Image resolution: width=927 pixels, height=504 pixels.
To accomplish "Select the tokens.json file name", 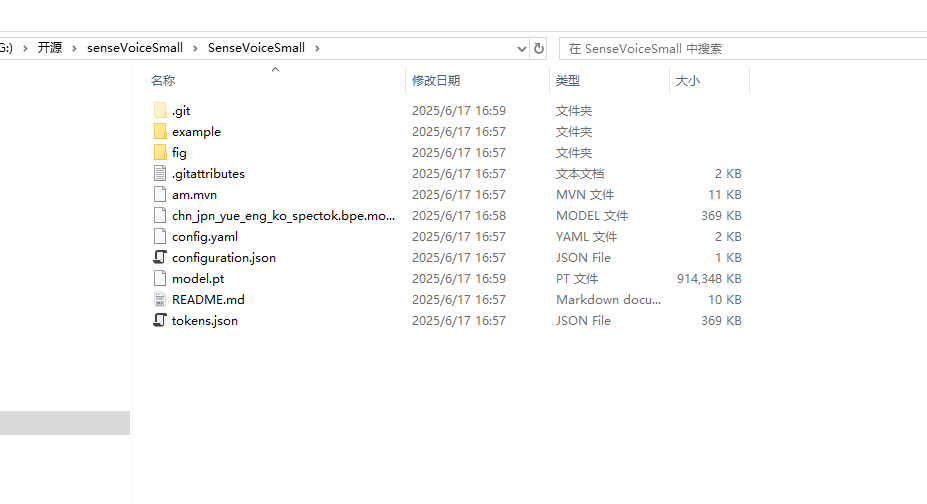I will tap(205, 320).
